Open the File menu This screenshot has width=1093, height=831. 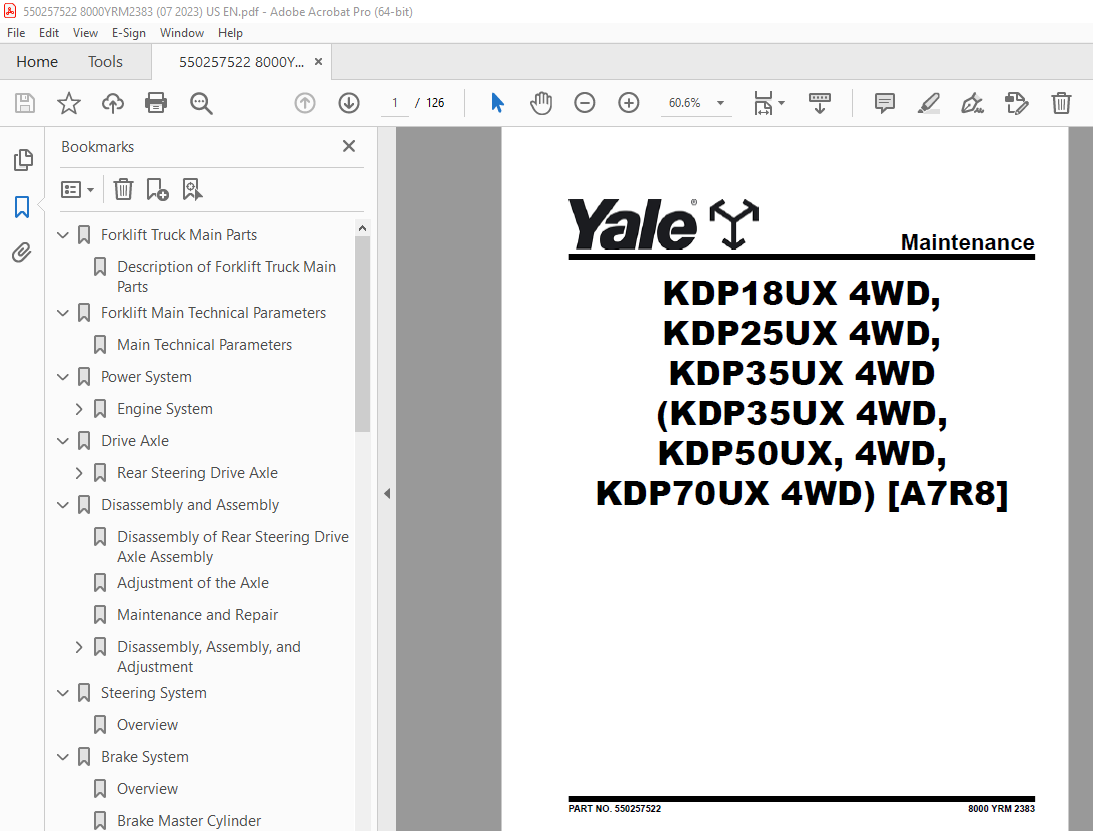[16, 33]
